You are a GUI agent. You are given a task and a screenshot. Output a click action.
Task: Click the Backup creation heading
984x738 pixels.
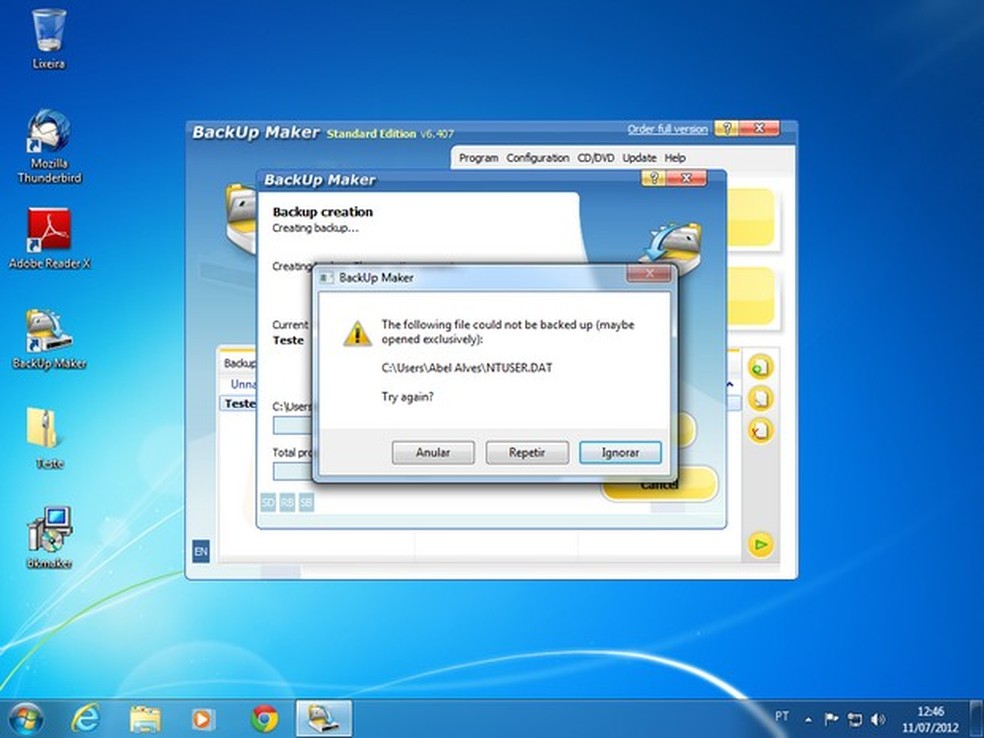pos(323,212)
